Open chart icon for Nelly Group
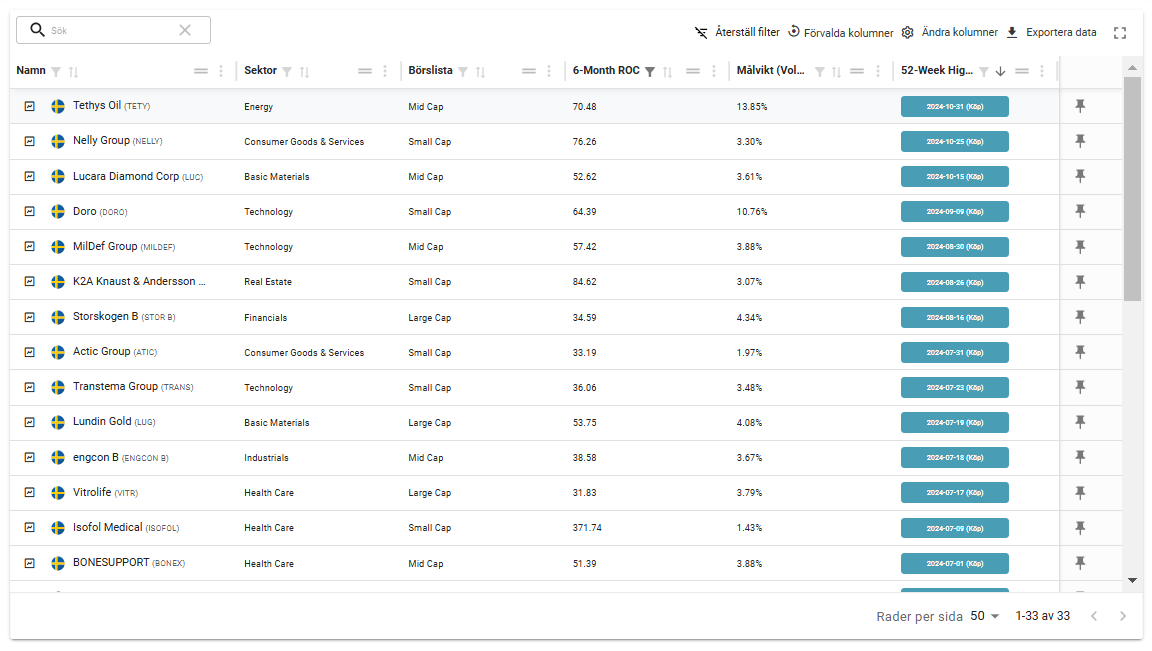 (30, 141)
